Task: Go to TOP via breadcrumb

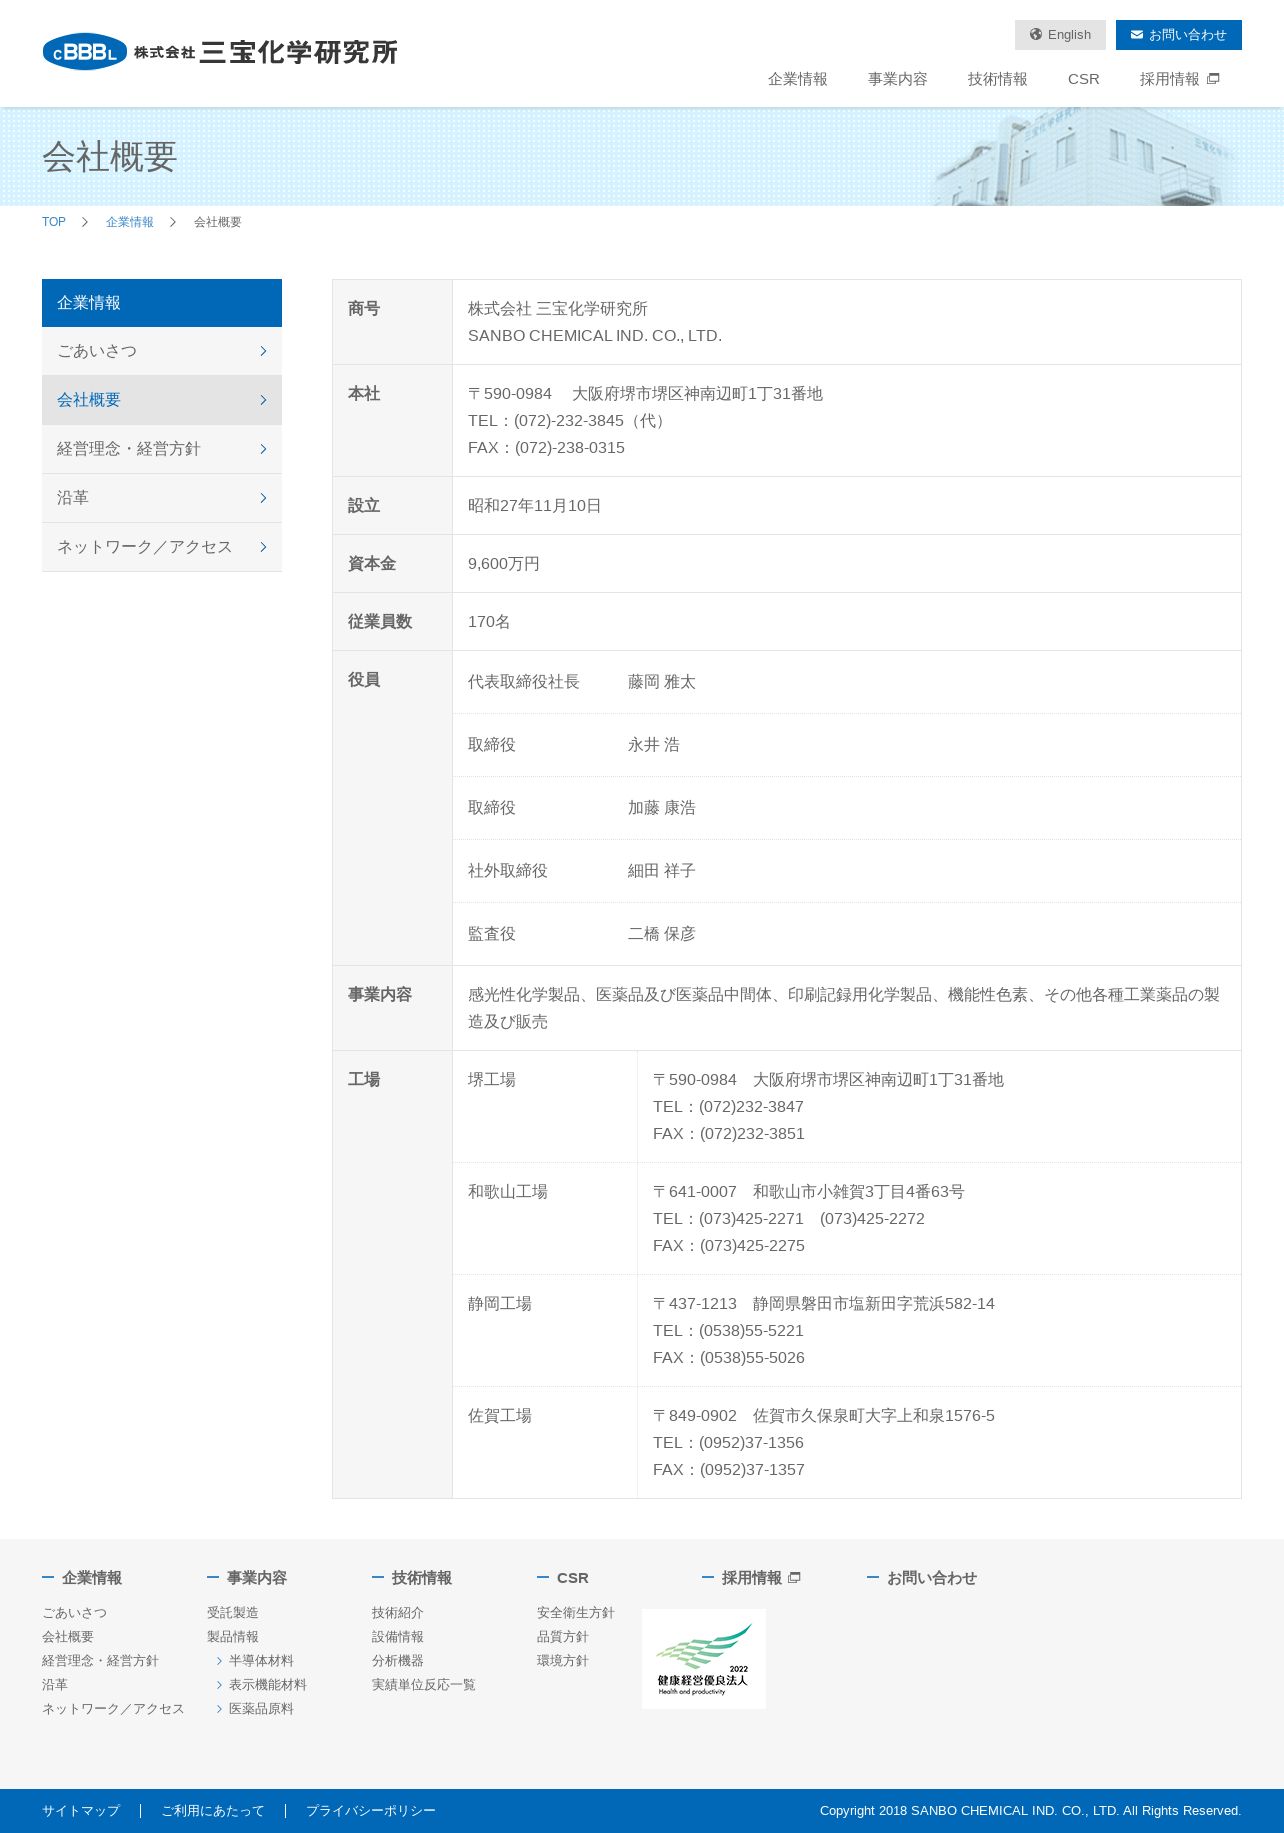Action: (x=54, y=222)
